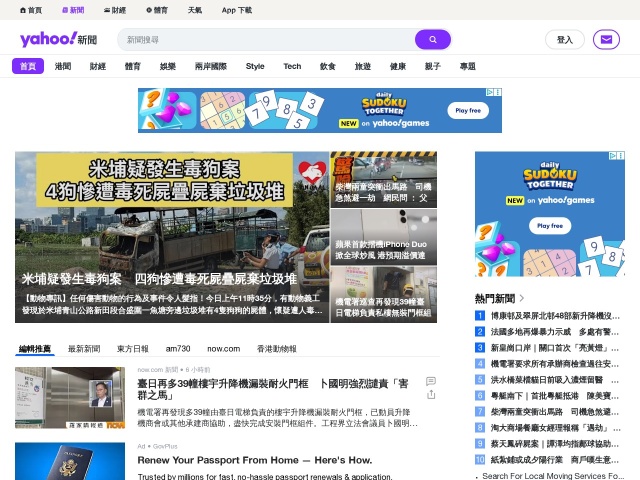The image size is (640, 480).
Task: Open 財經 in the top bar
Action: (115, 10)
